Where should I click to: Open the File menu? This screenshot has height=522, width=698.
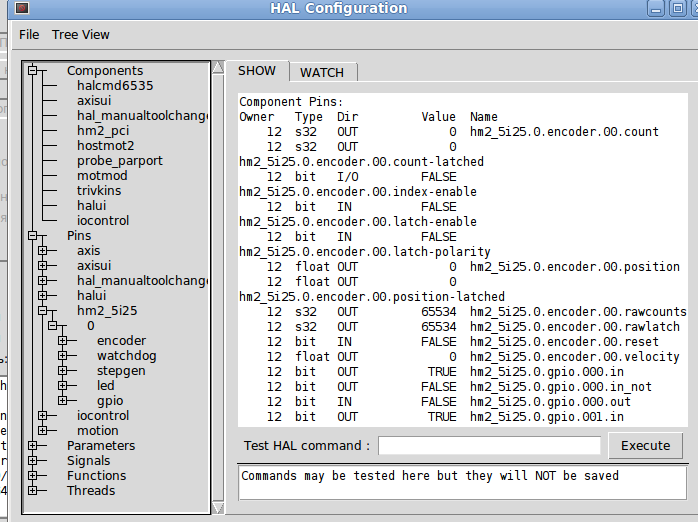[x=29, y=35]
